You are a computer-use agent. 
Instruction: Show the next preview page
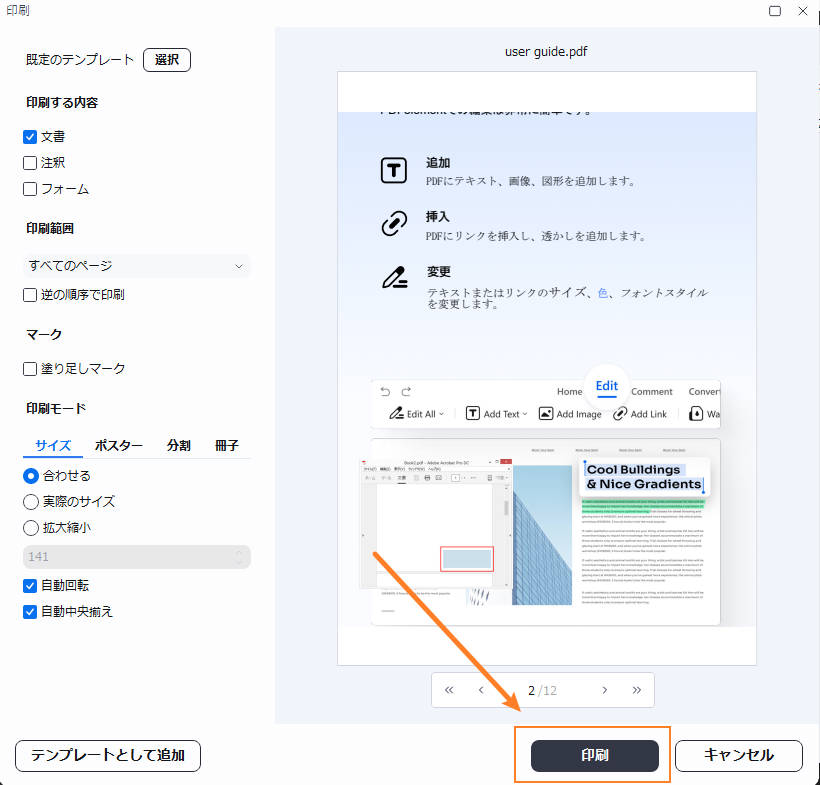point(604,690)
